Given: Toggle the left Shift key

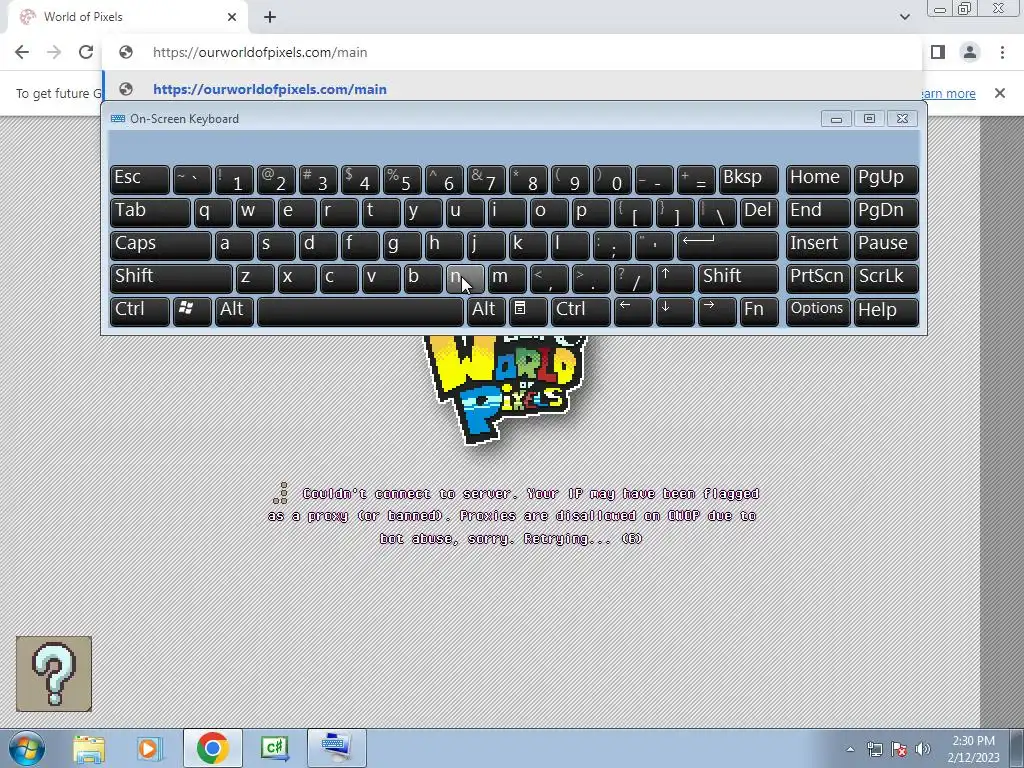Looking at the screenshot, I should (x=171, y=278).
